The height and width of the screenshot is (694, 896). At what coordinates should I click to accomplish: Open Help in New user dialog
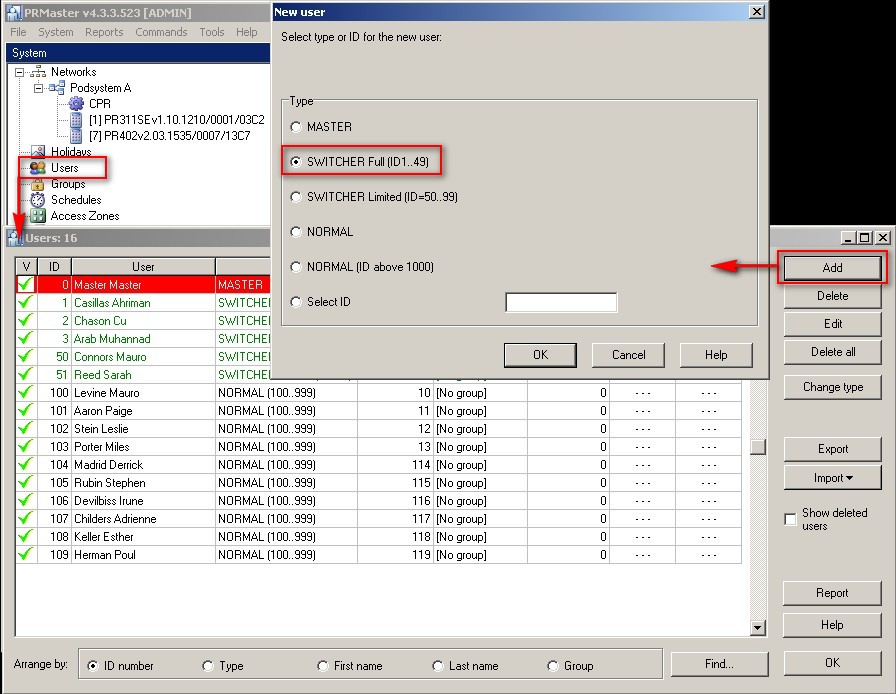click(716, 355)
